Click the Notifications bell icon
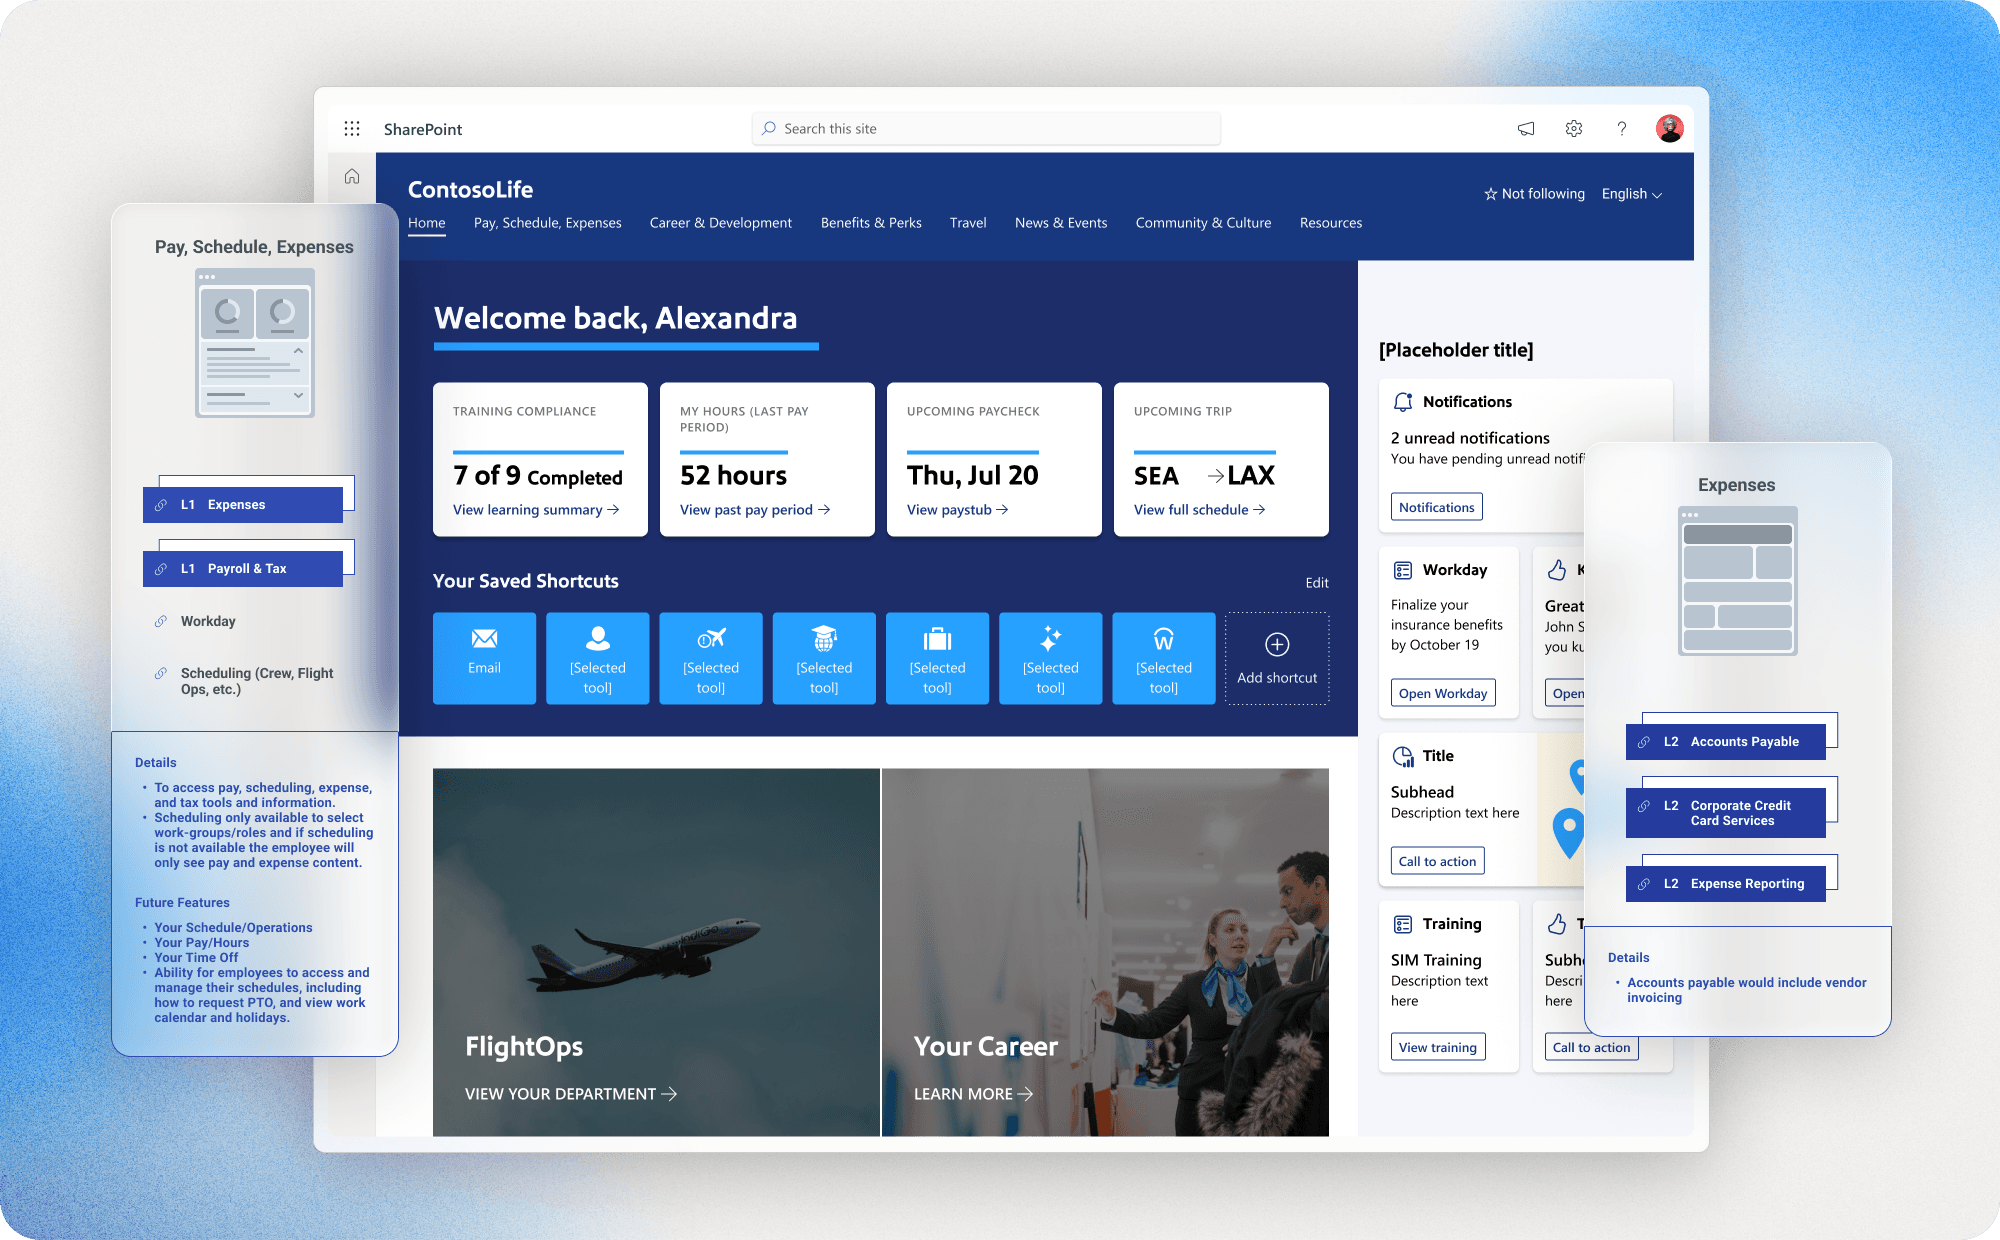This screenshot has width=2000, height=1240. (1403, 402)
